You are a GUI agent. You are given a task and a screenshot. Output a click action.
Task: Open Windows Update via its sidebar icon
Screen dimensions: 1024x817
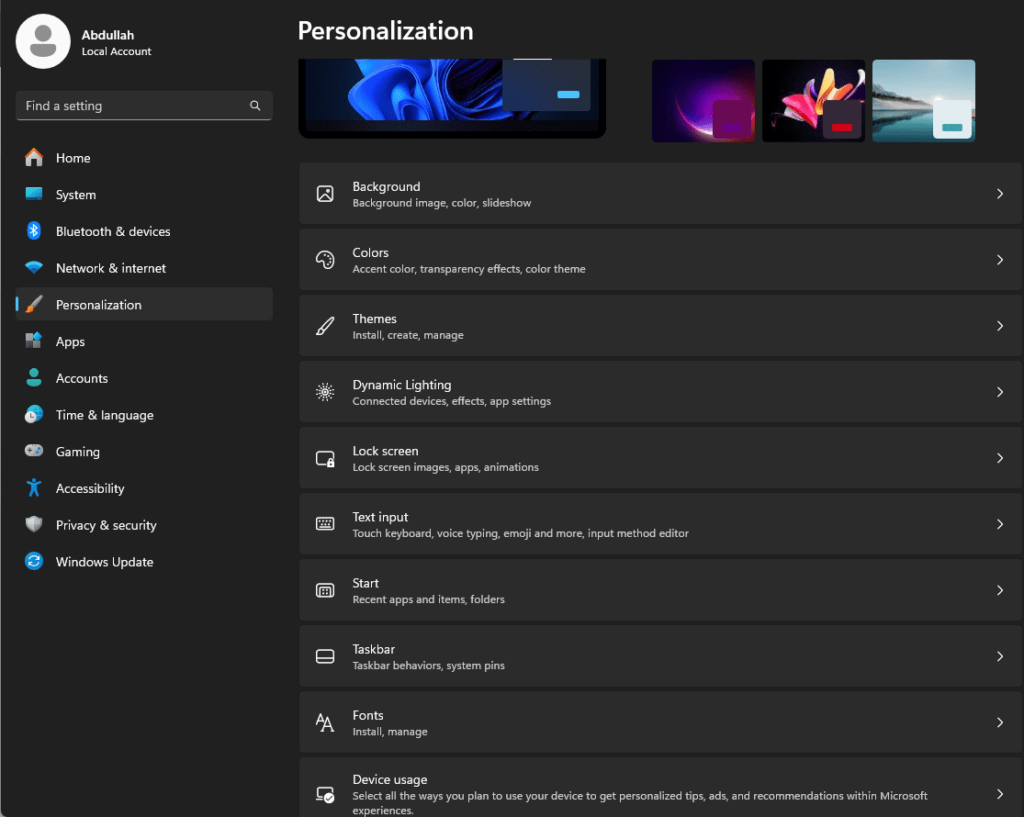[x=33, y=562]
